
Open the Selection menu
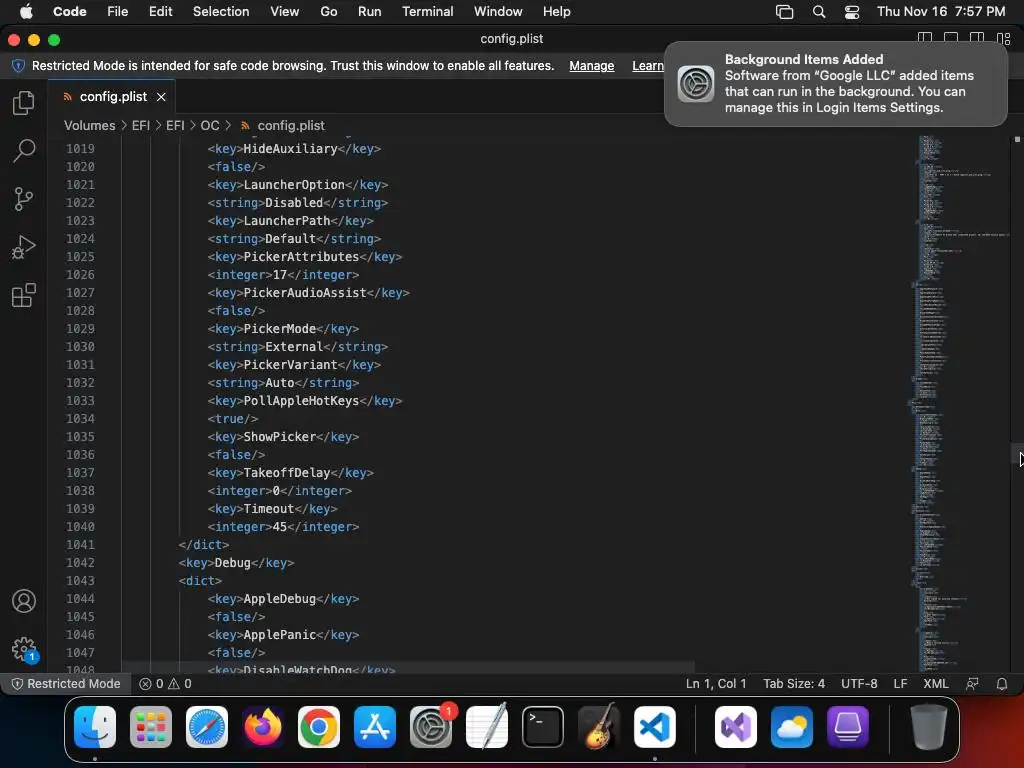[x=221, y=12]
